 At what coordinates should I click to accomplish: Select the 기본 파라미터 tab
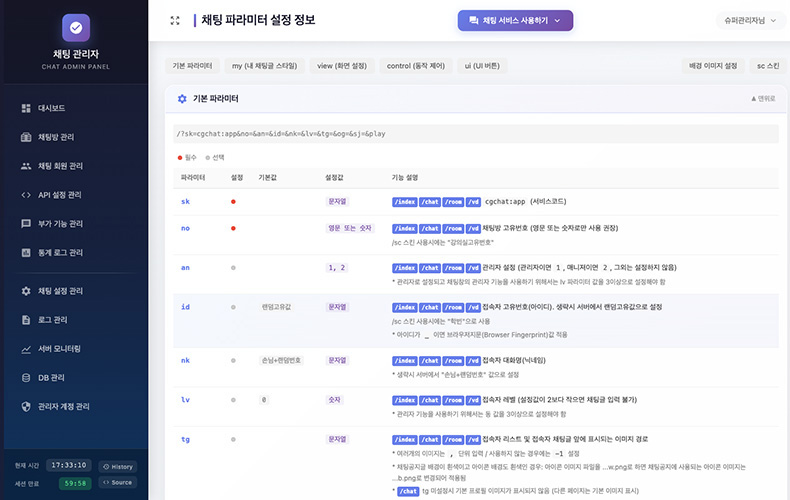point(192,66)
